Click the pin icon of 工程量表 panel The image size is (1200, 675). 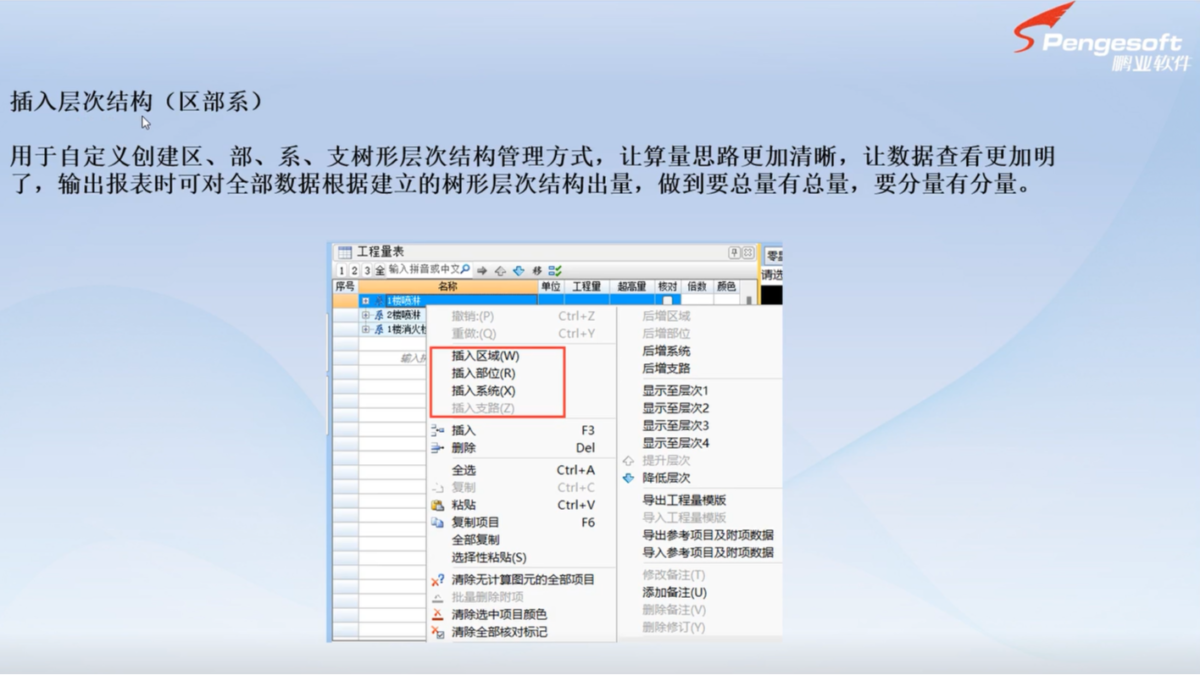(735, 253)
